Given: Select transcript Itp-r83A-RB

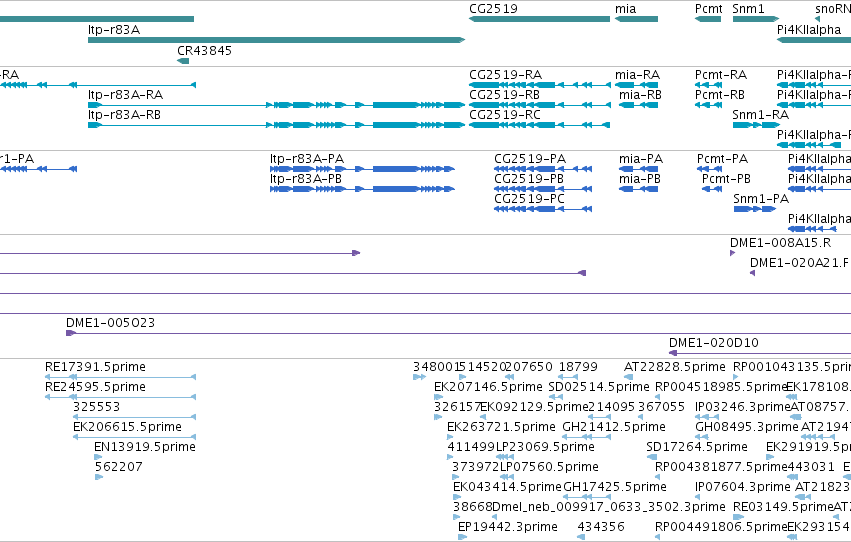Looking at the screenshot, I should tap(277, 125).
